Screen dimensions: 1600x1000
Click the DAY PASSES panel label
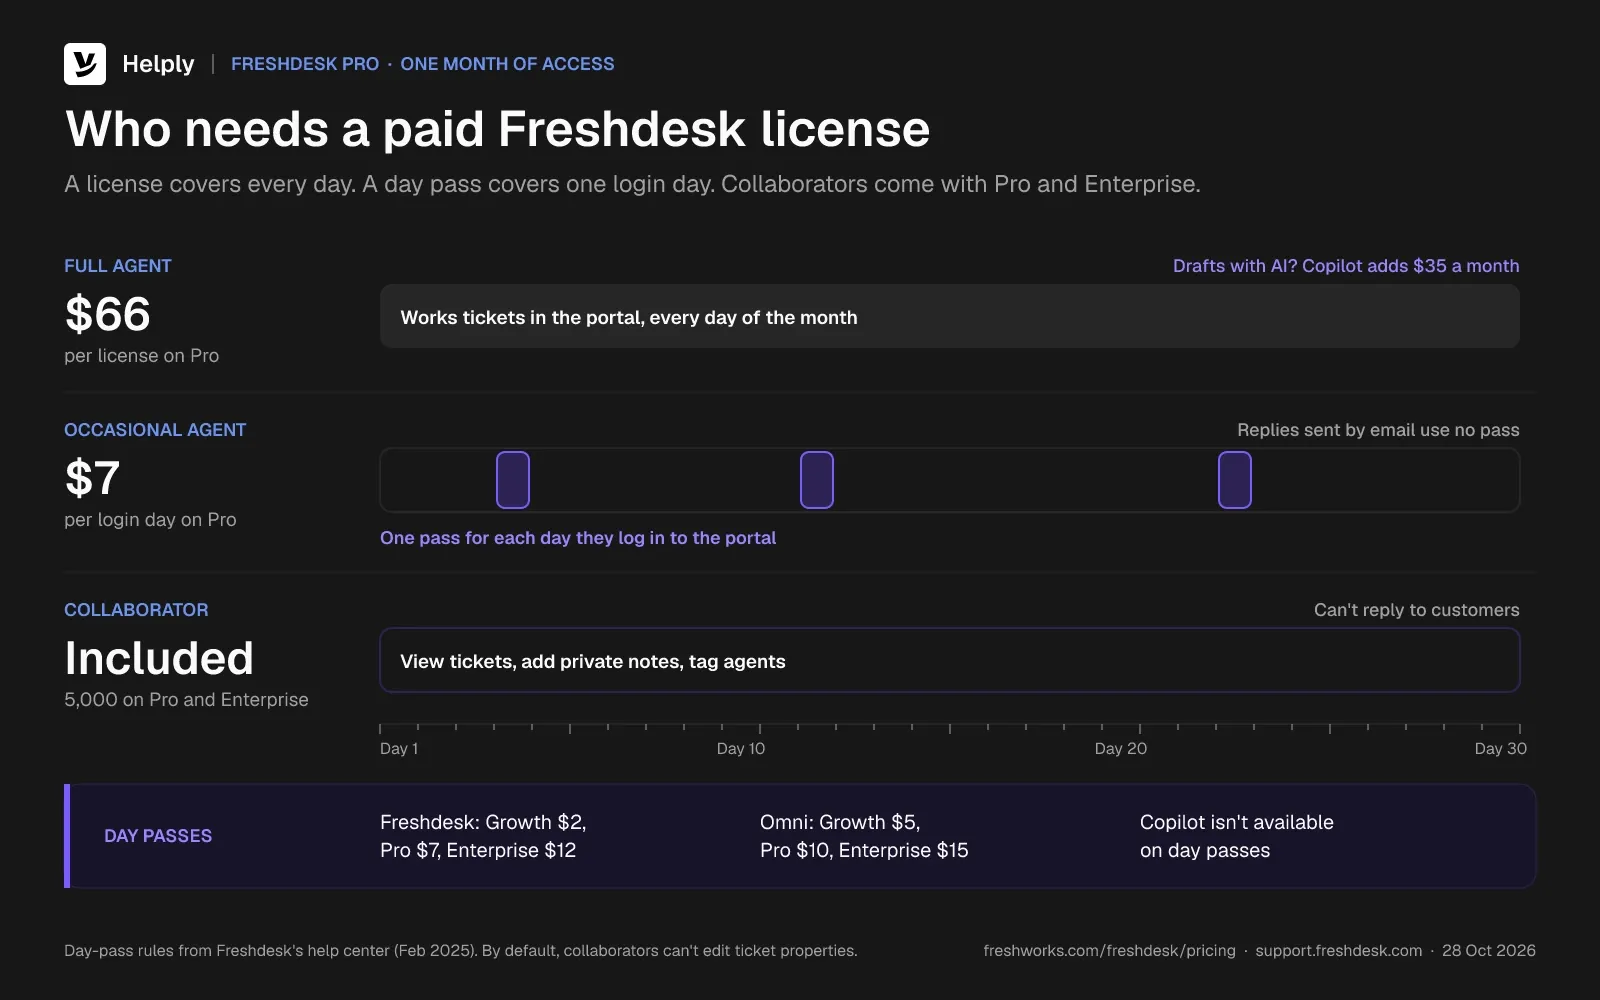click(158, 836)
